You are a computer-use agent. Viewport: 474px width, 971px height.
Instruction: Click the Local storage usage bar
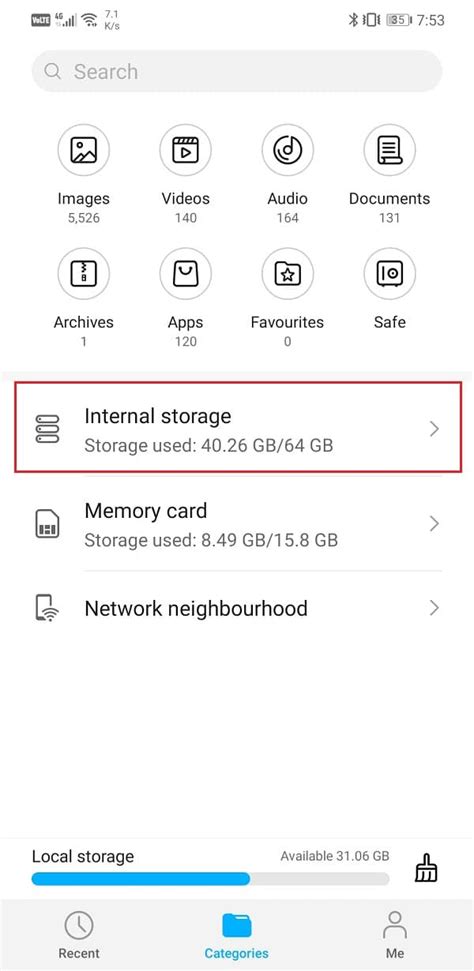pyautogui.click(x=210, y=879)
